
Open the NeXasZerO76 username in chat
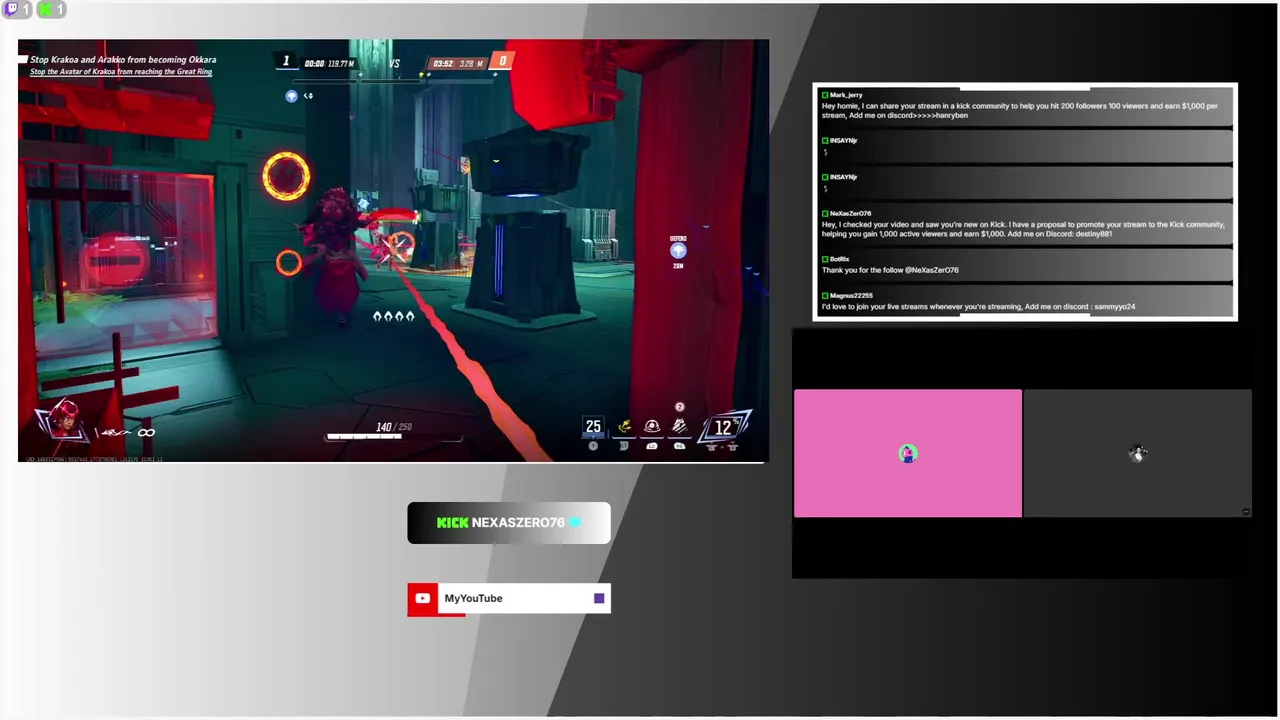(850, 213)
